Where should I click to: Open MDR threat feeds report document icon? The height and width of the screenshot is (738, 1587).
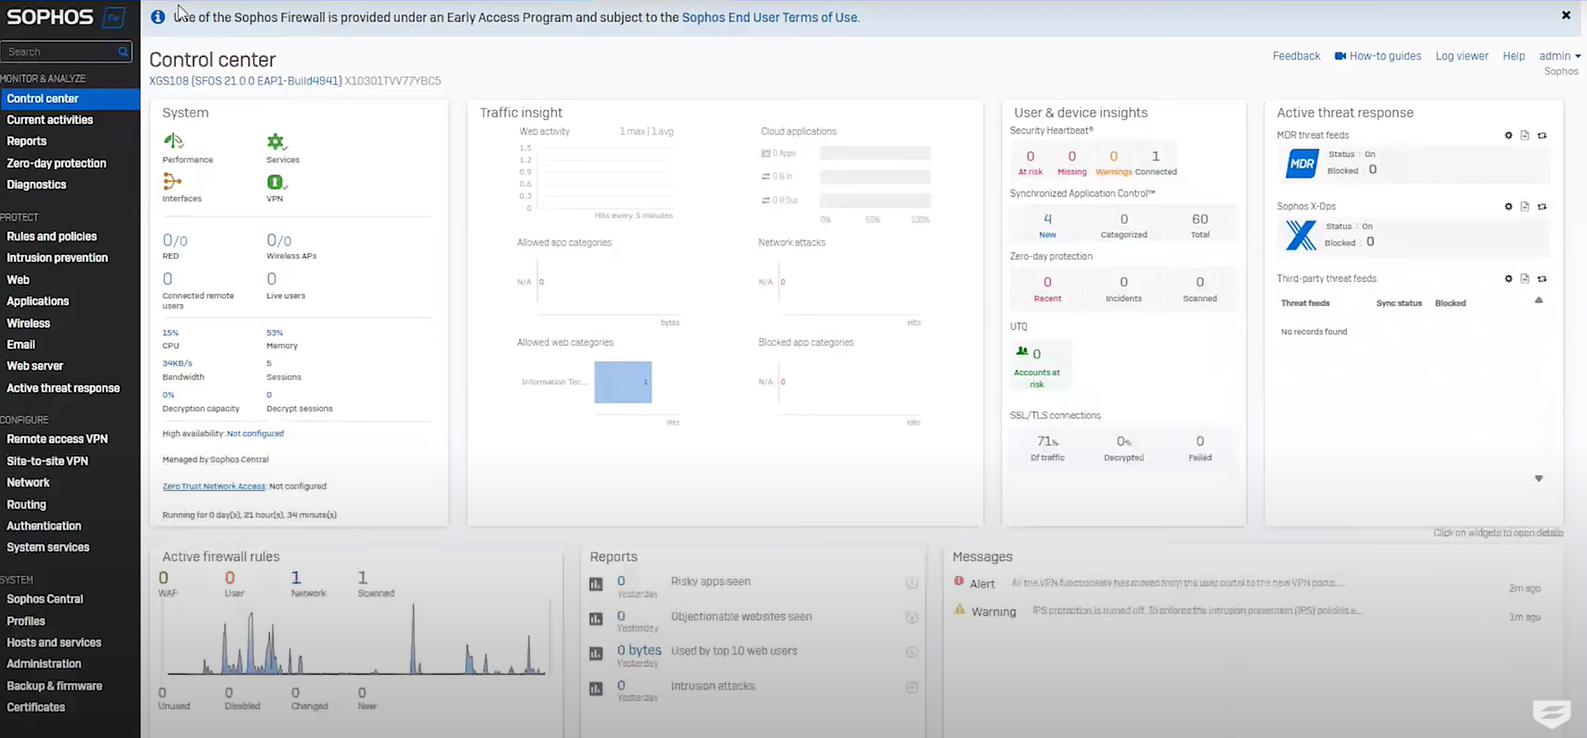1525,136
